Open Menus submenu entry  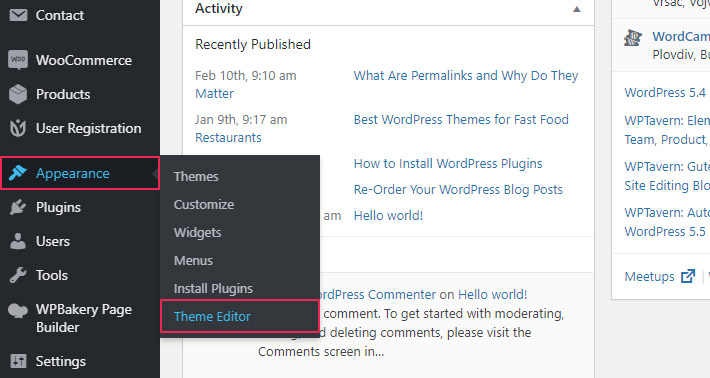click(193, 261)
